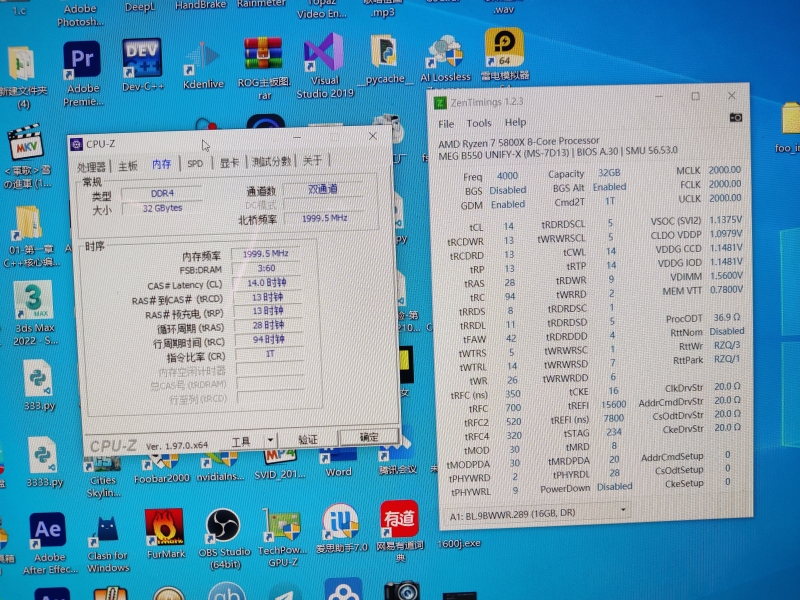Open Adobe Photoshop desktop shortcut

80,10
